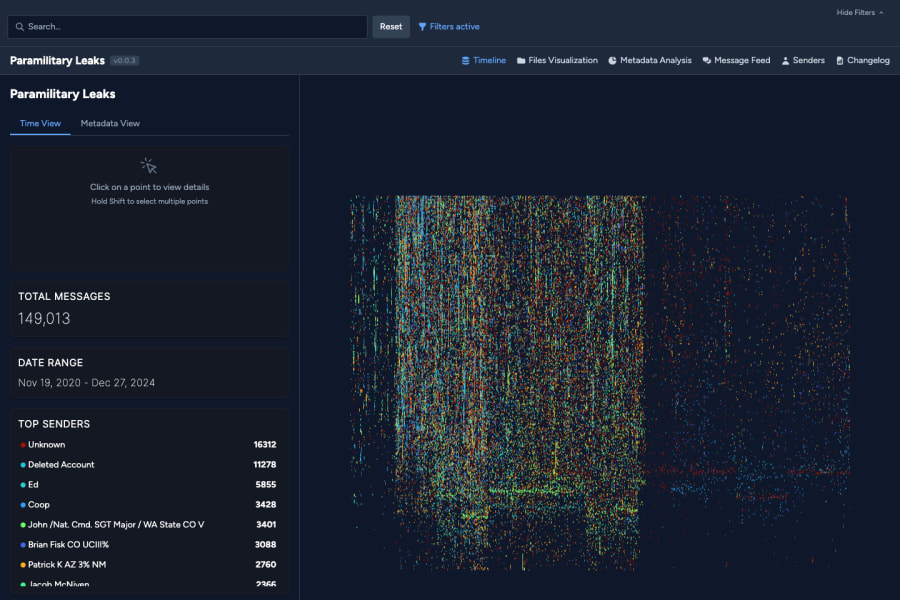Click the Filters active link
This screenshot has height=600, width=900.
[x=449, y=26]
